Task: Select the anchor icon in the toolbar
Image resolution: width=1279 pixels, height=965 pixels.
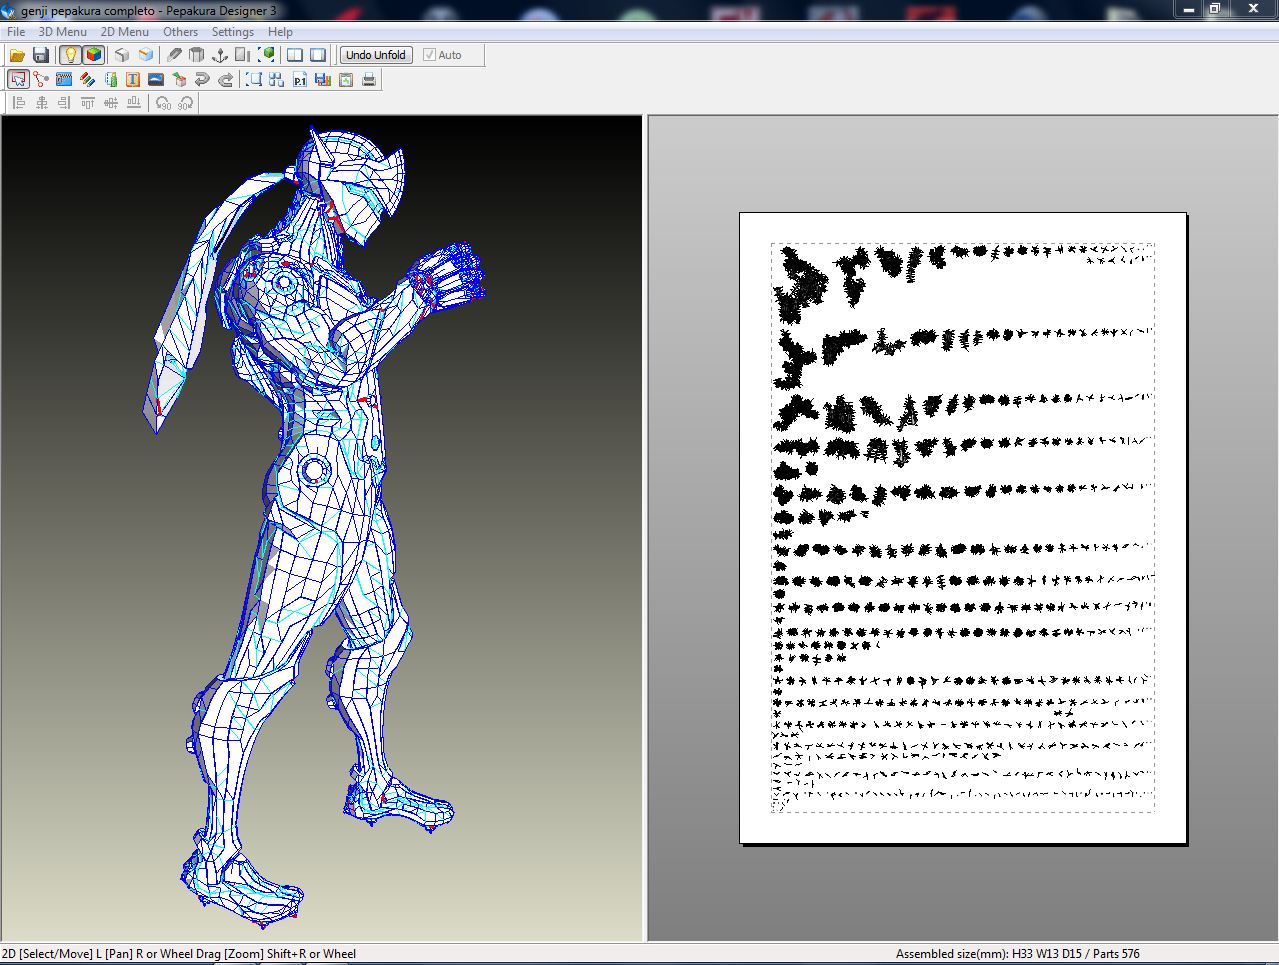Action: pyautogui.click(x=221, y=55)
